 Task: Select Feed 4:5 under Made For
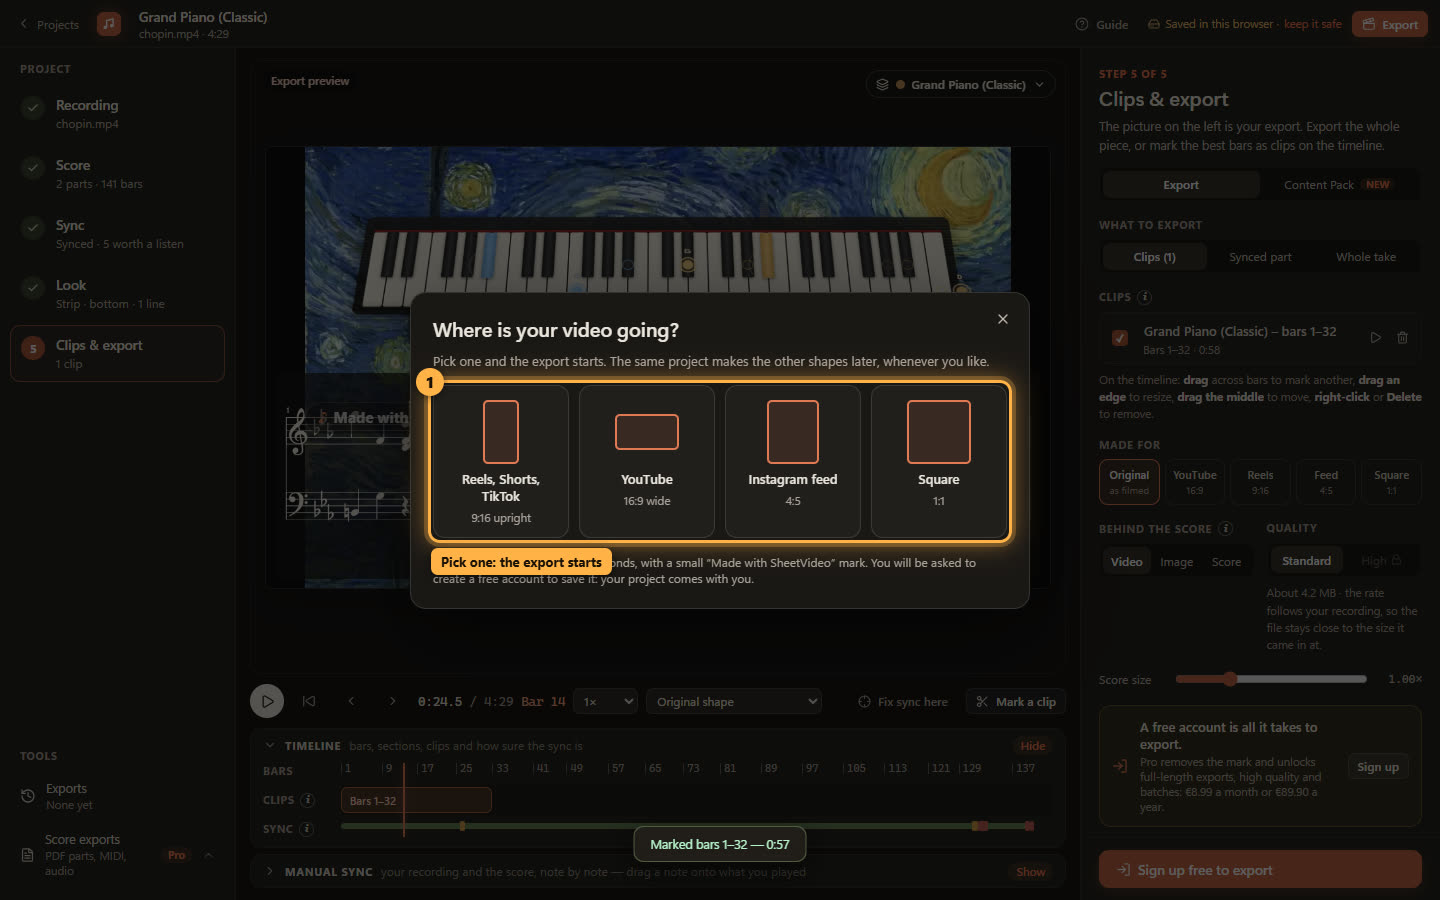point(1326,482)
